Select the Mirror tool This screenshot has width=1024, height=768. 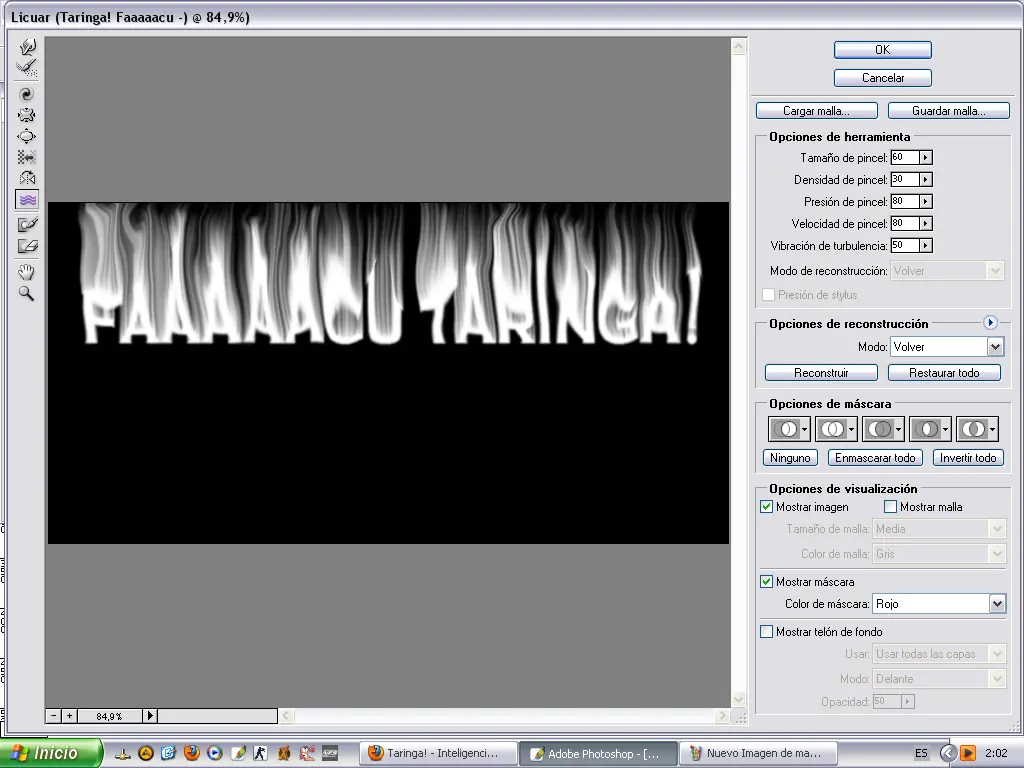pos(27,178)
